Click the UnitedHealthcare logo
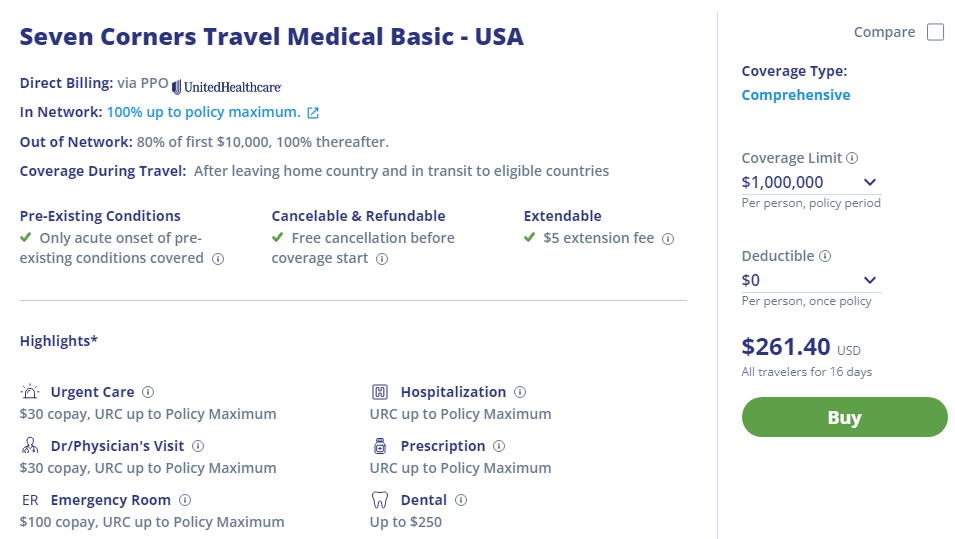This screenshot has width=955, height=539. (227, 86)
